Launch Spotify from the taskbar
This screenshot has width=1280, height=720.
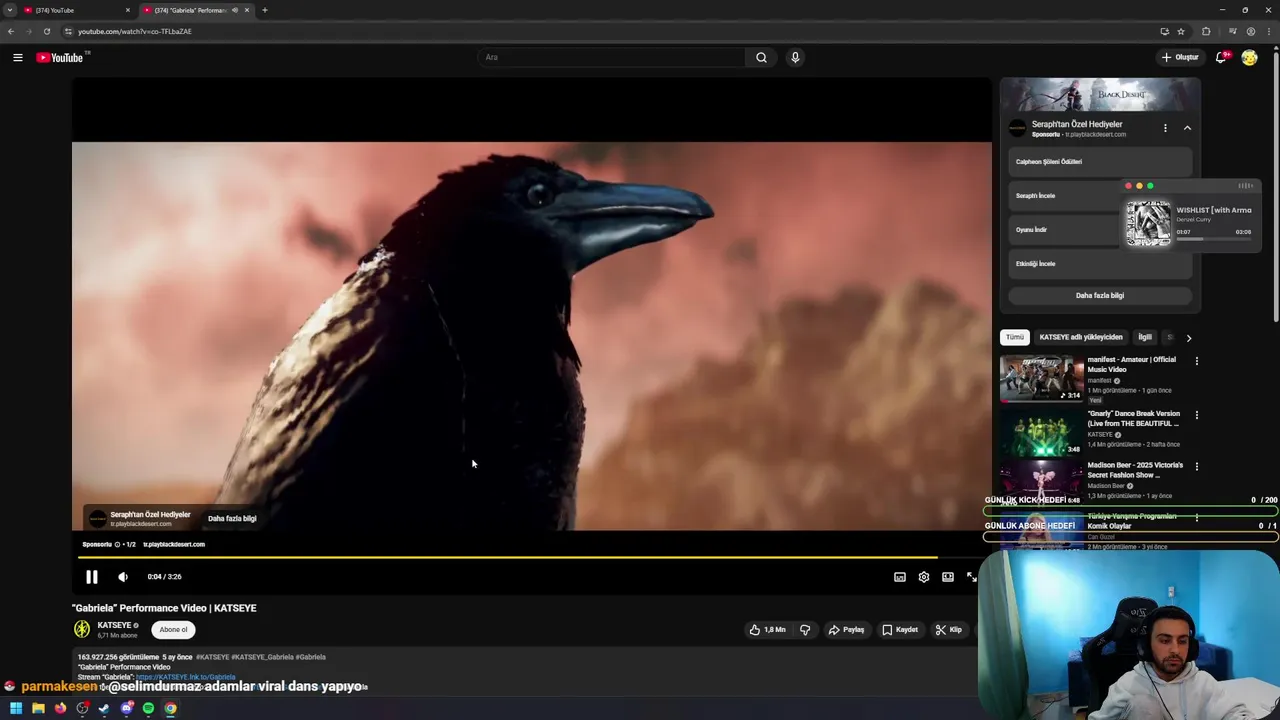(x=148, y=708)
